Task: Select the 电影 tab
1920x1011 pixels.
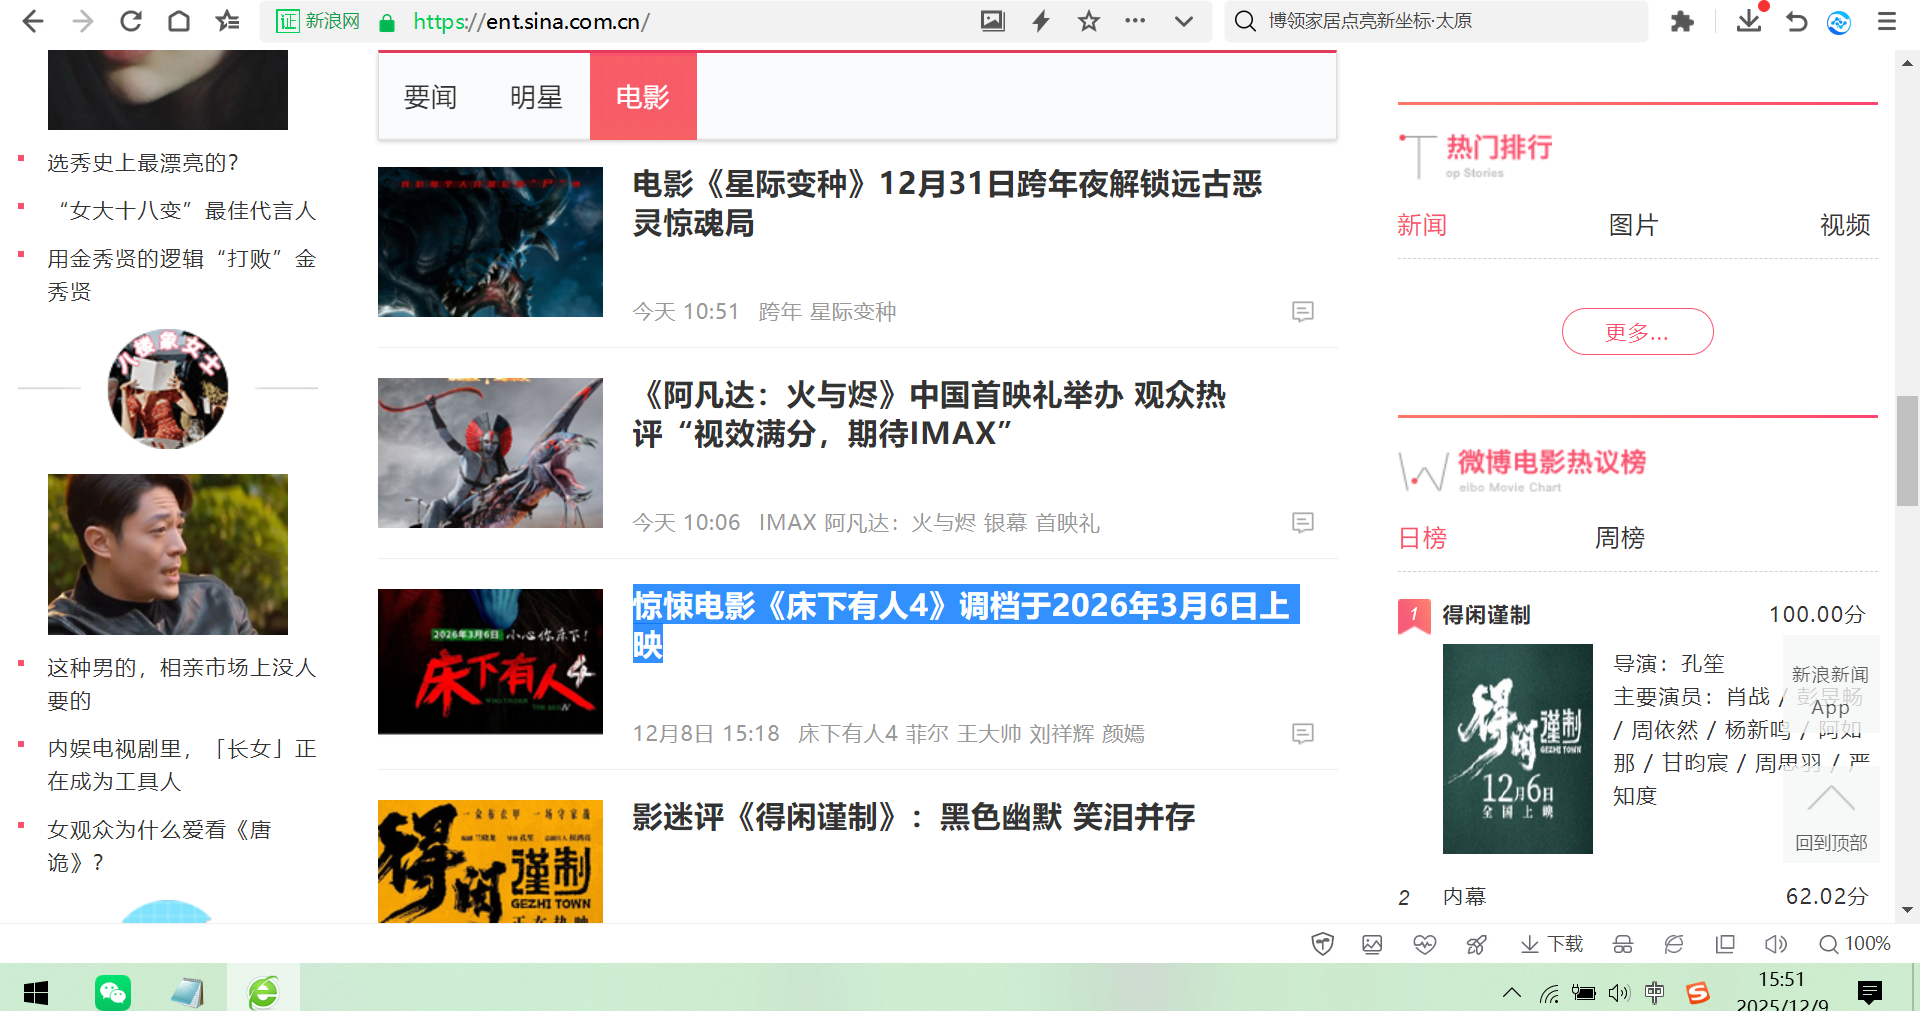Action: (643, 97)
